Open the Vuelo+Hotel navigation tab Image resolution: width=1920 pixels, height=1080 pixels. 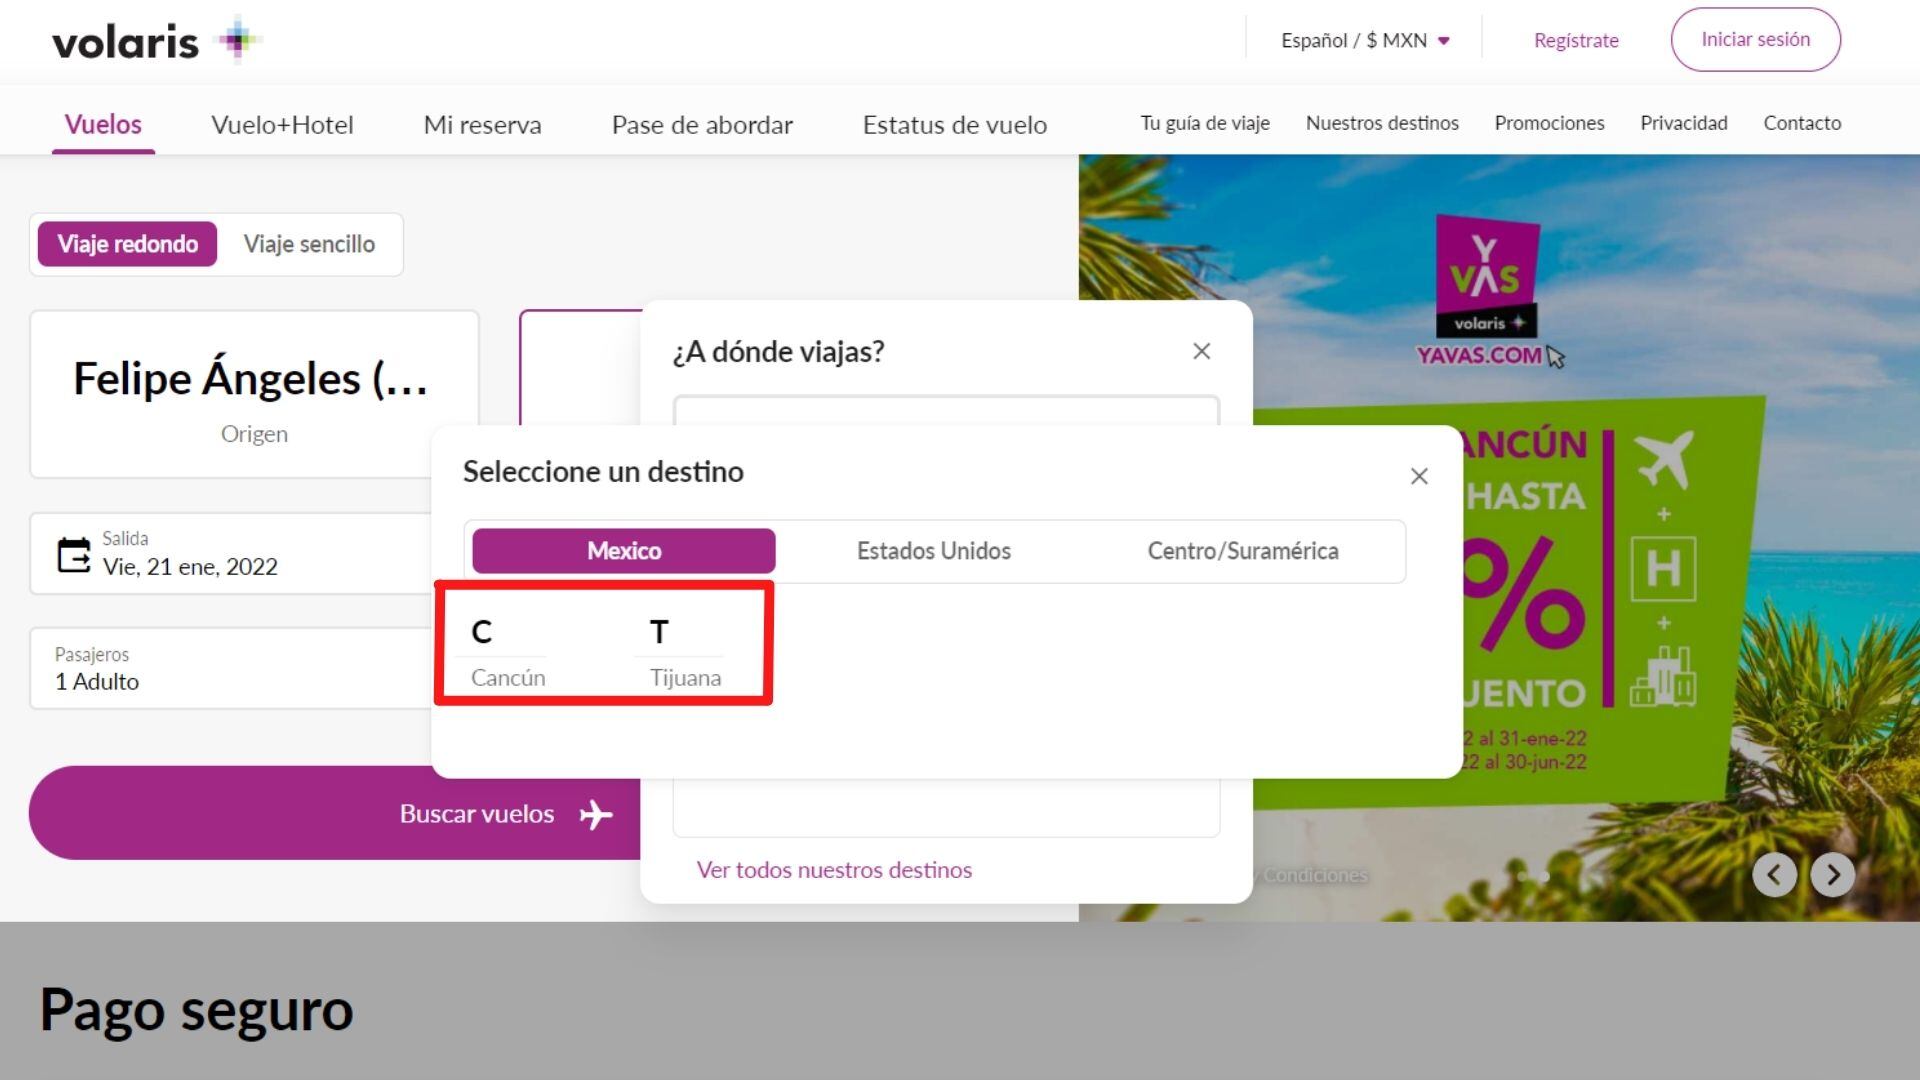(282, 125)
